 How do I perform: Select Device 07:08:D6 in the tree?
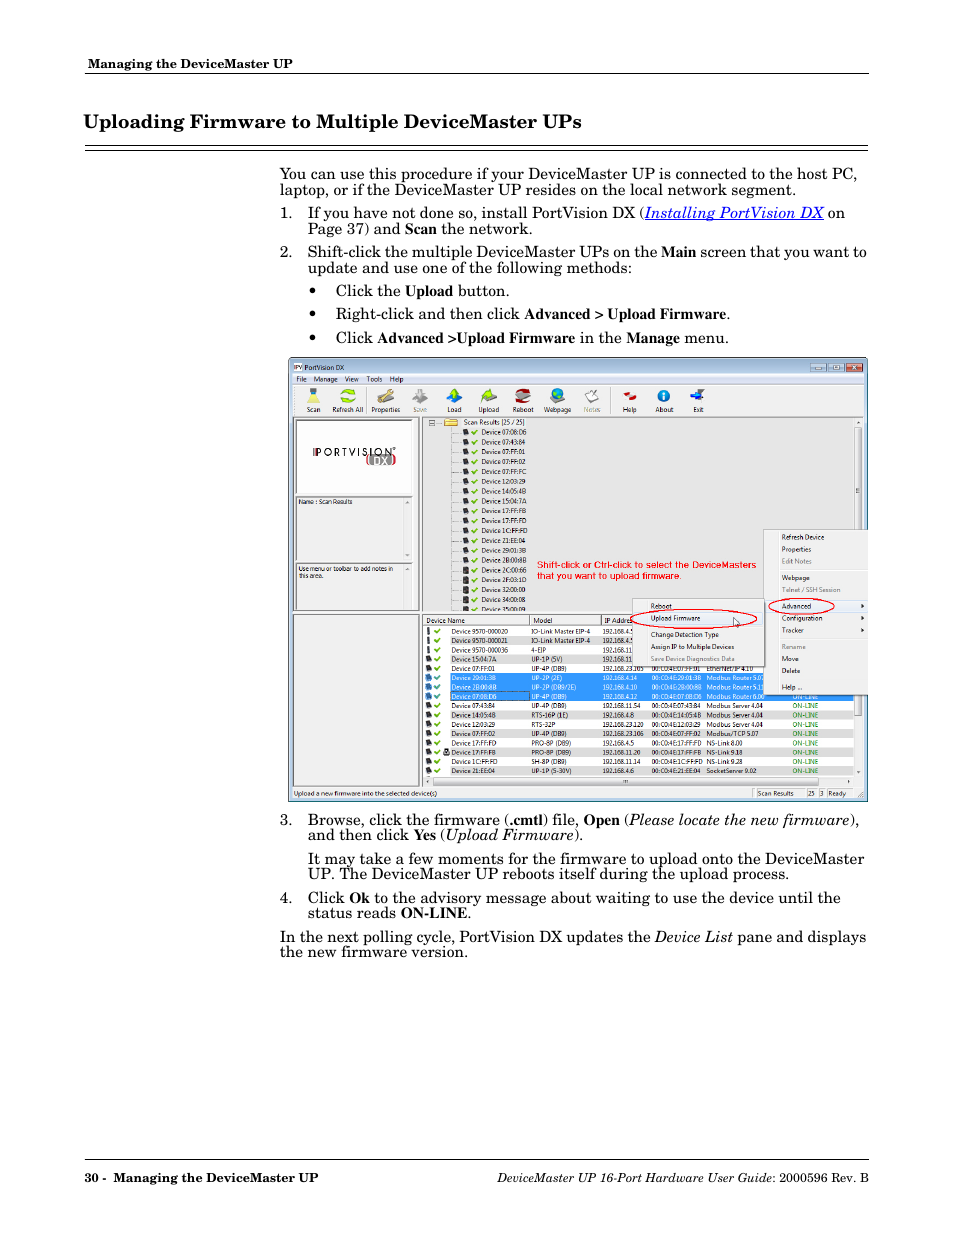click(x=503, y=433)
